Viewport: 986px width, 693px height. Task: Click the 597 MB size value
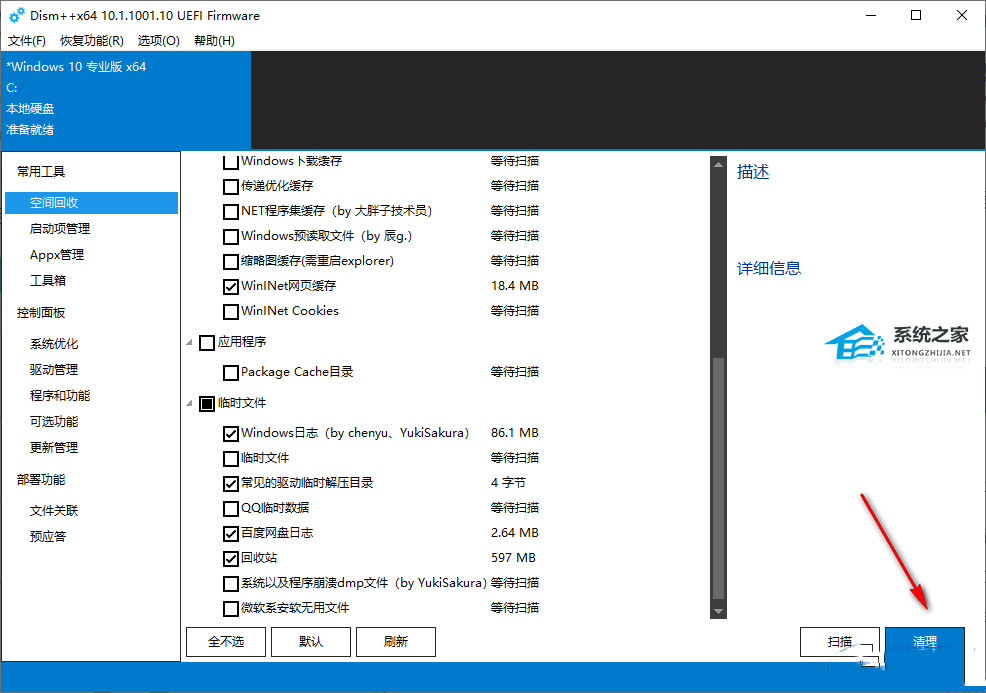(x=513, y=558)
